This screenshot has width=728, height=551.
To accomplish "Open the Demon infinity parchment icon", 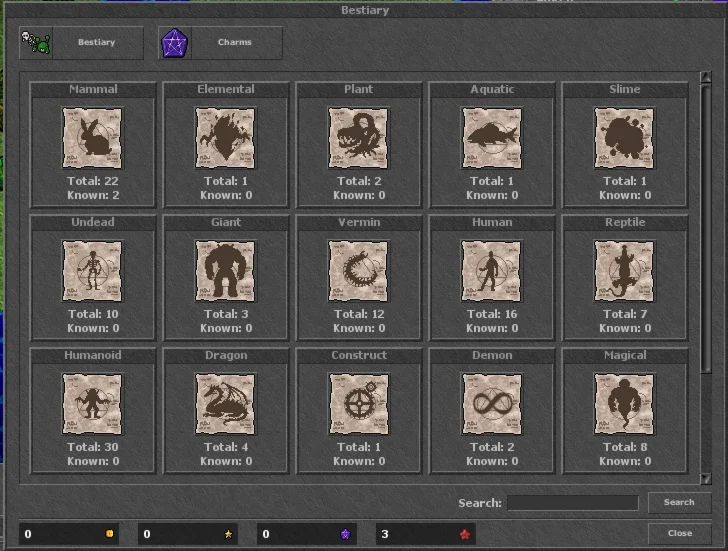I will (492, 404).
